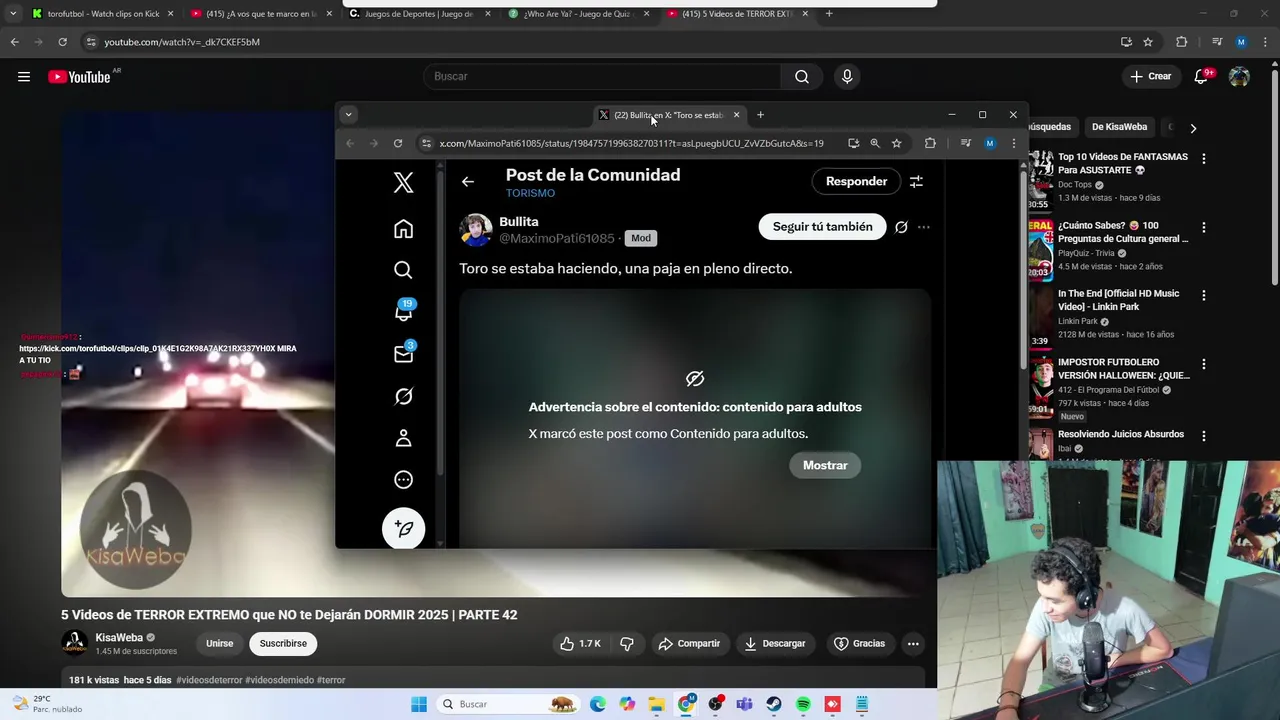Viewport: 1280px width, 720px height.
Task: Open the X home icon in sidebar
Action: coord(403,229)
